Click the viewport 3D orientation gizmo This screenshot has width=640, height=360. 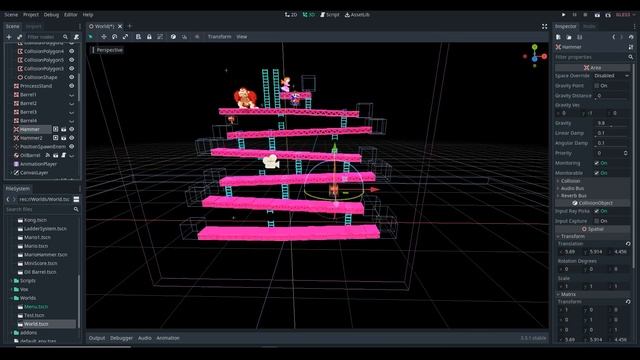pyautogui.click(x=535, y=56)
